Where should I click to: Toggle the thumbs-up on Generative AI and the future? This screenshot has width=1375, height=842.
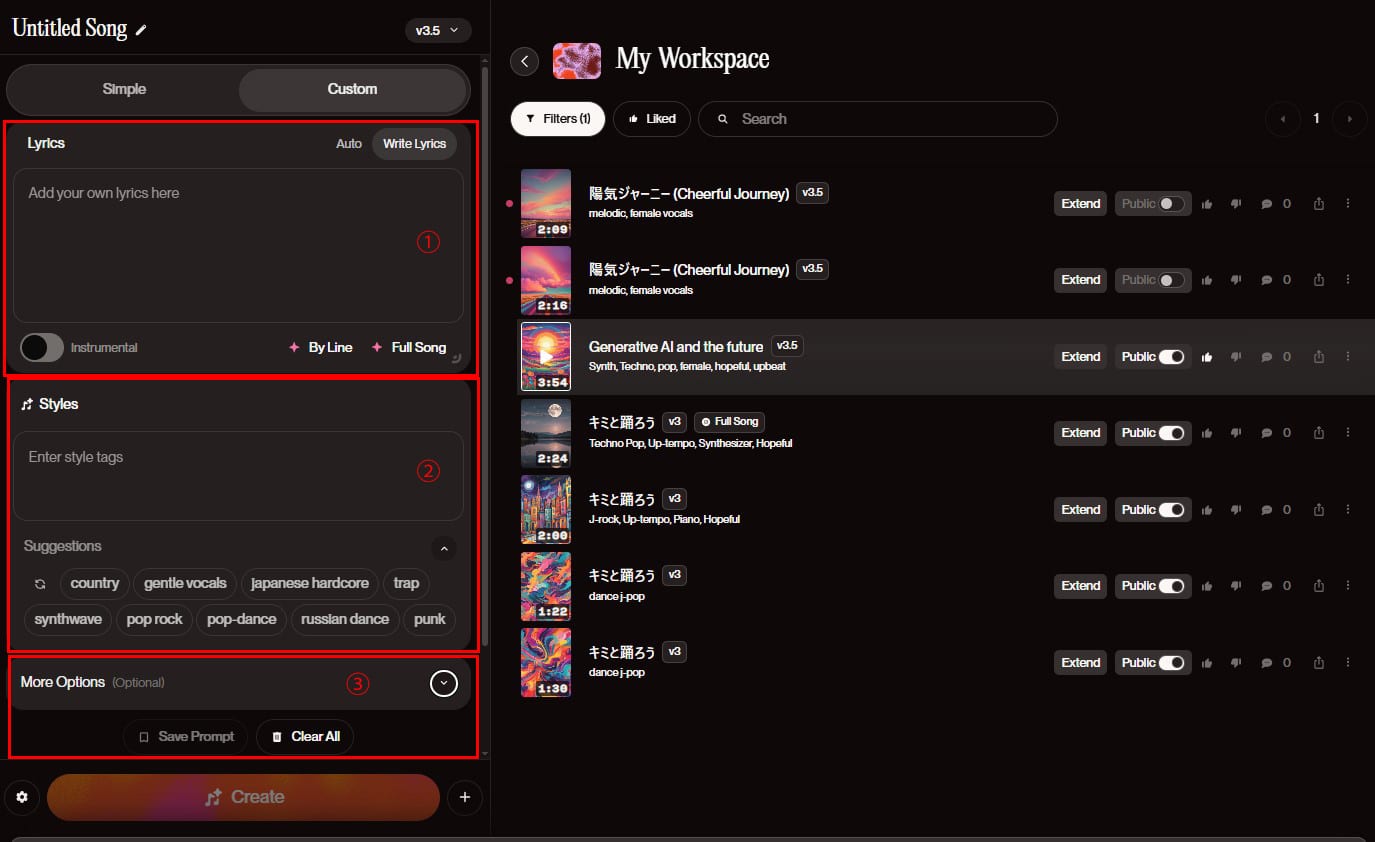pyautogui.click(x=1207, y=357)
